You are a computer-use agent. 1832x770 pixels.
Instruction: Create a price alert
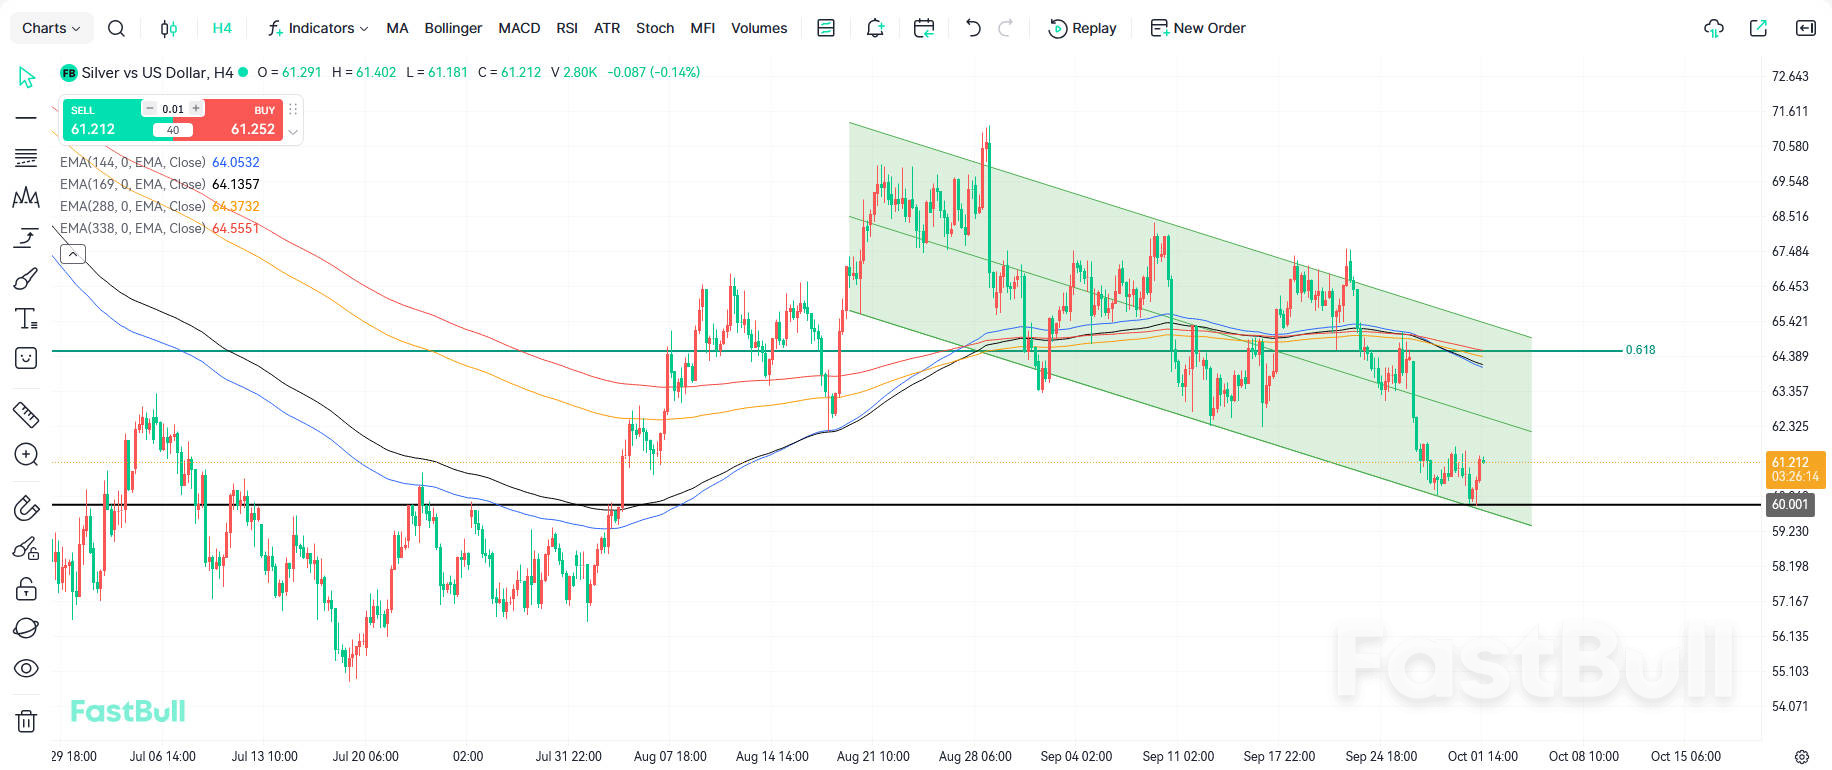(875, 28)
